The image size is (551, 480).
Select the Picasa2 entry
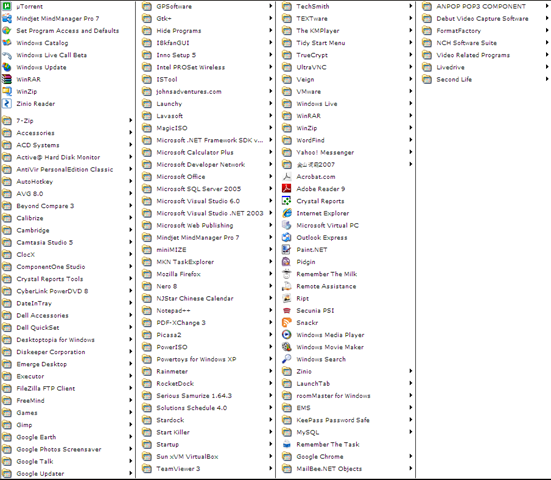[208, 335]
